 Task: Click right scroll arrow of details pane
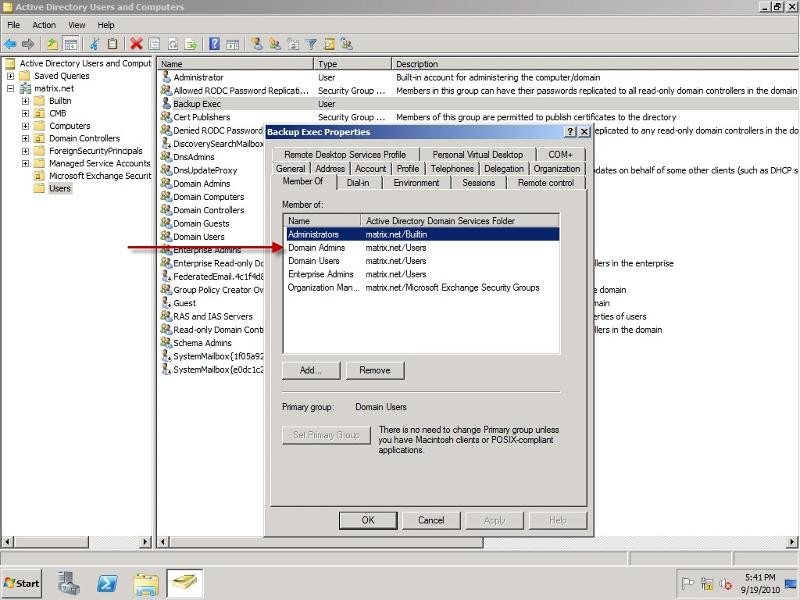click(x=792, y=542)
